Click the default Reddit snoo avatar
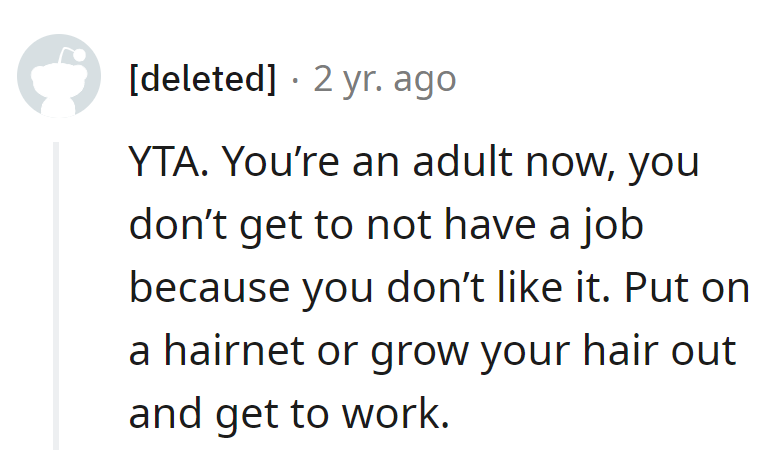 pyautogui.click(x=59, y=78)
